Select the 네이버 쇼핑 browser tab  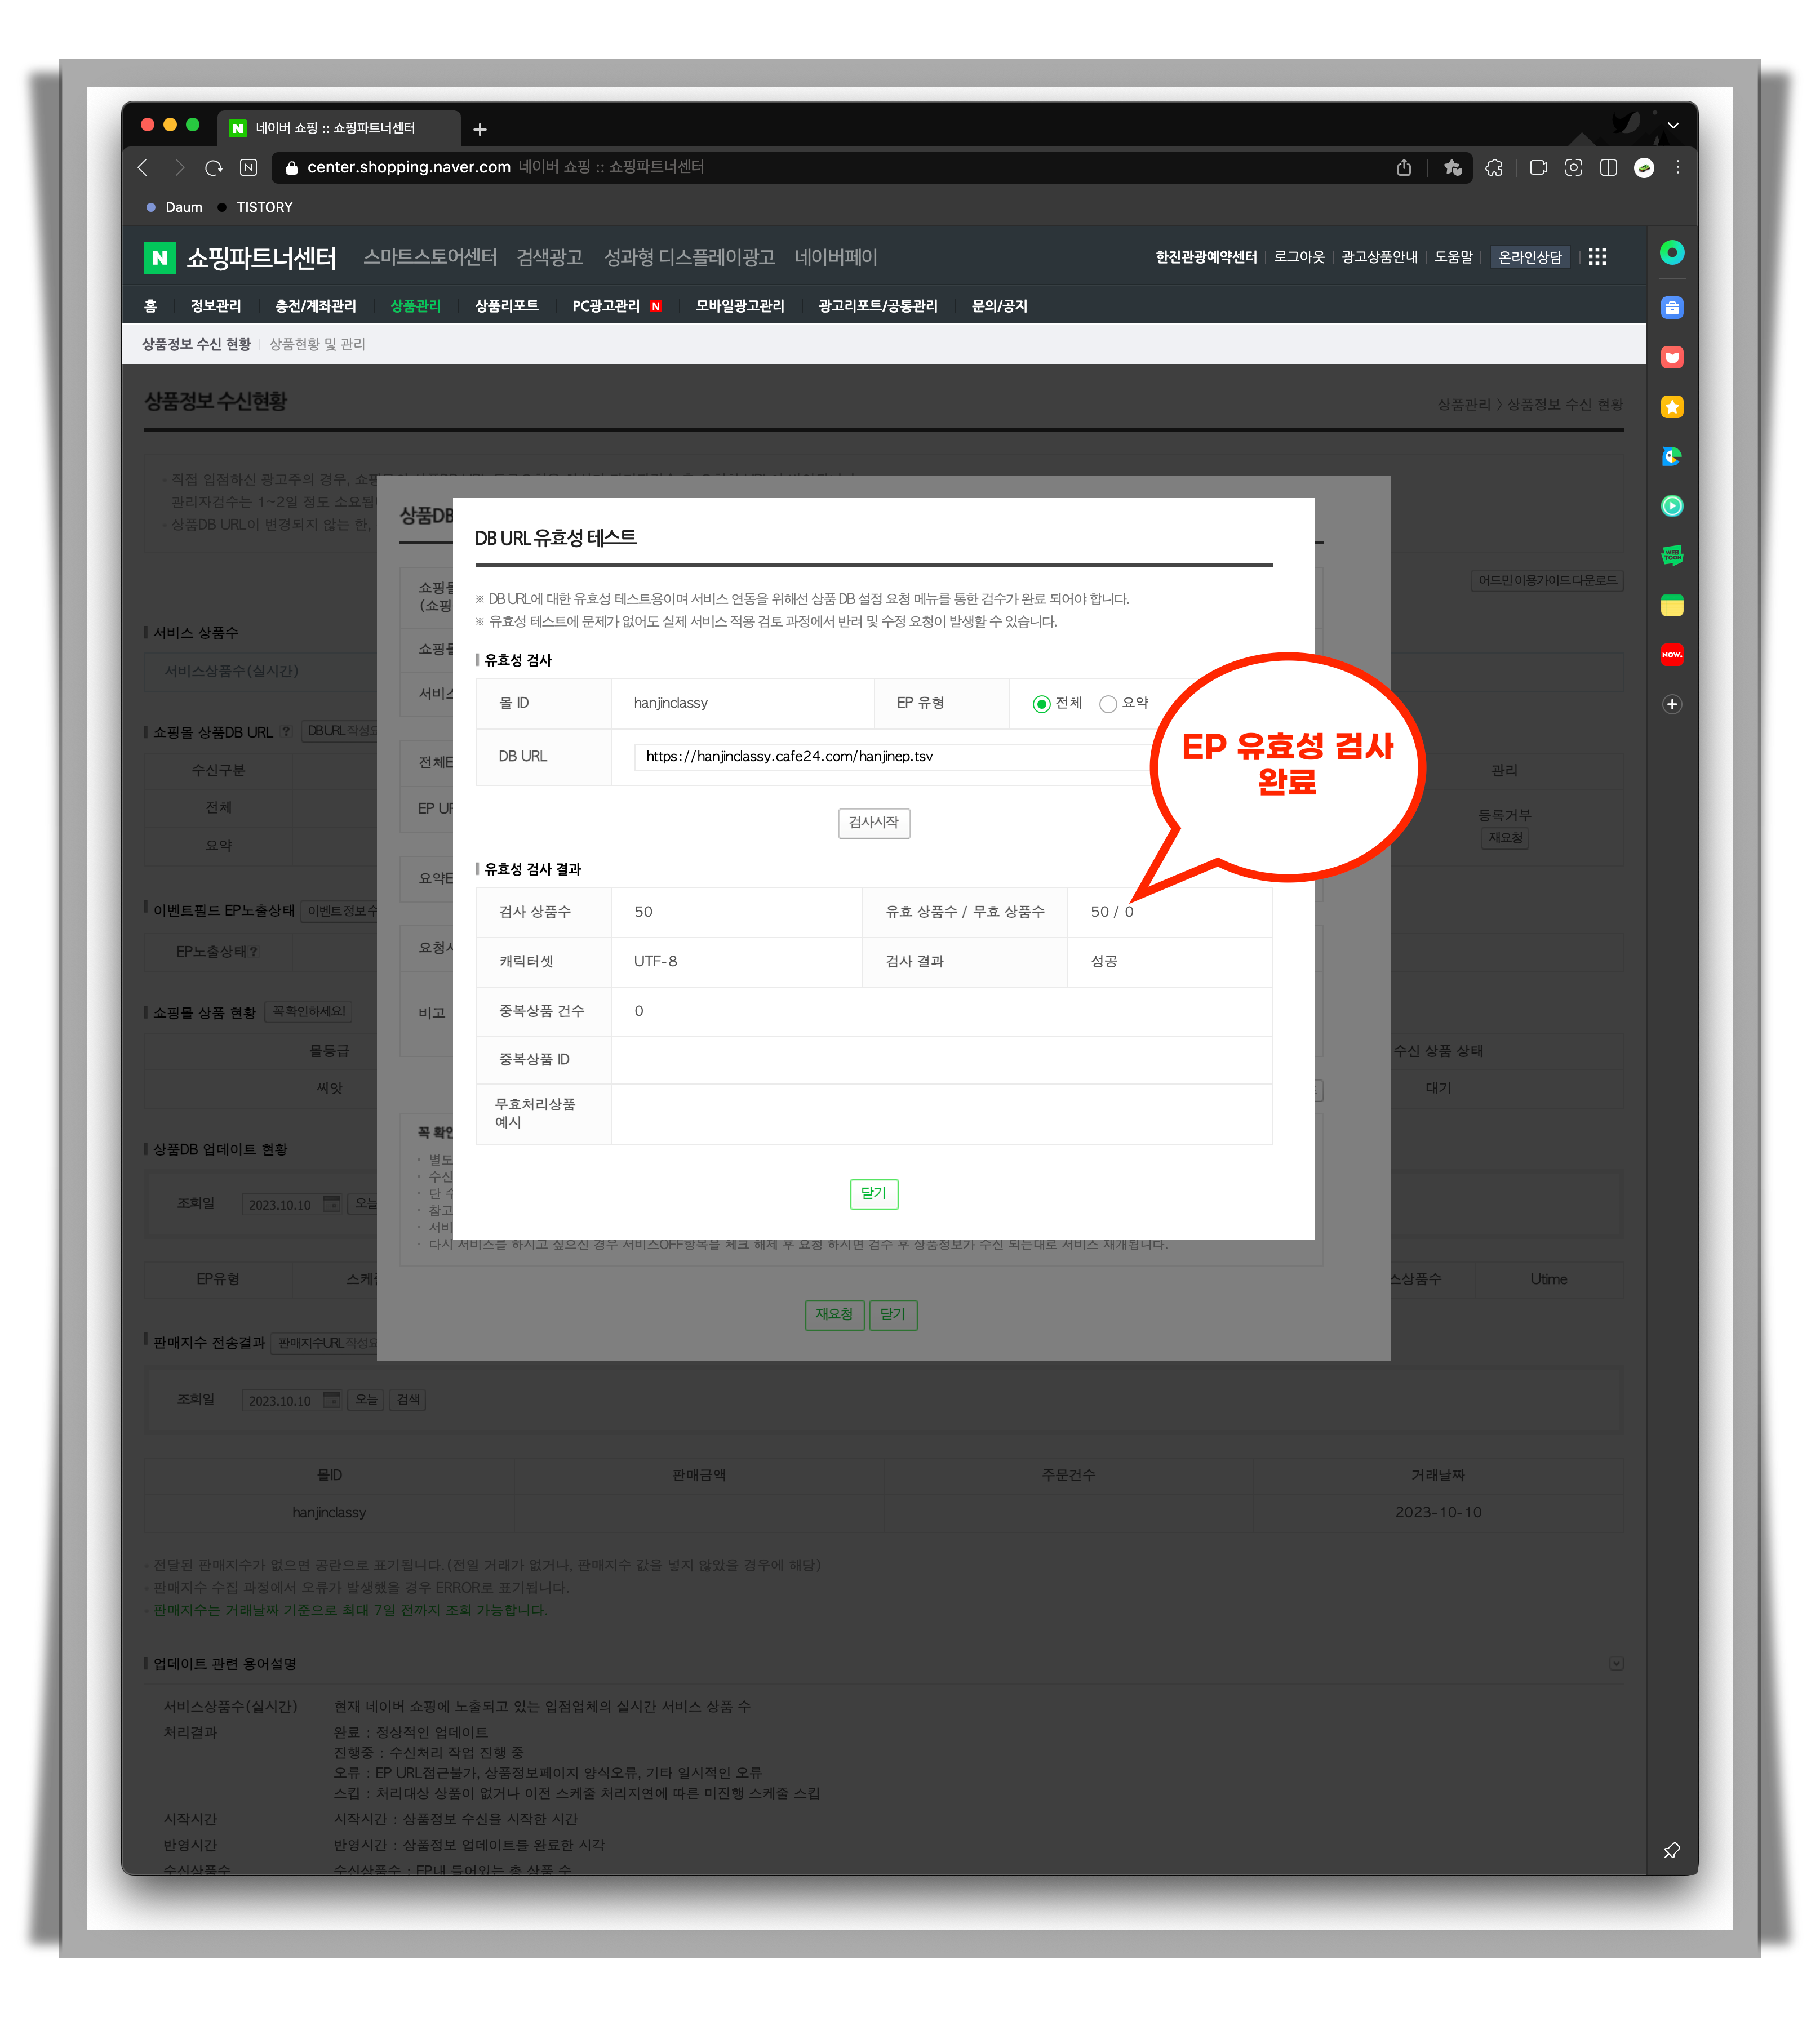[338, 128]
